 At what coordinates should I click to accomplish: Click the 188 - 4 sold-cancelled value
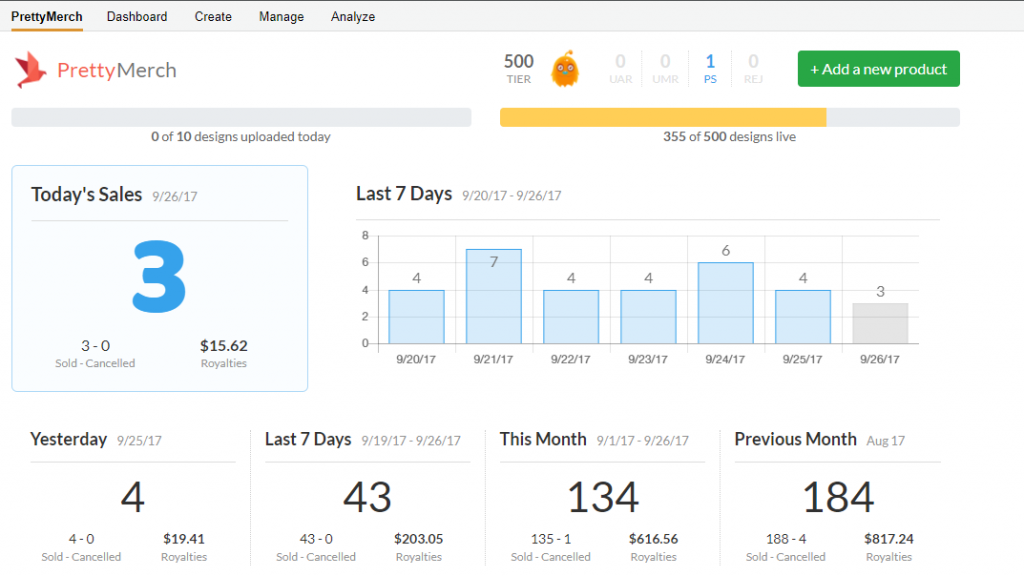point(786,539)
